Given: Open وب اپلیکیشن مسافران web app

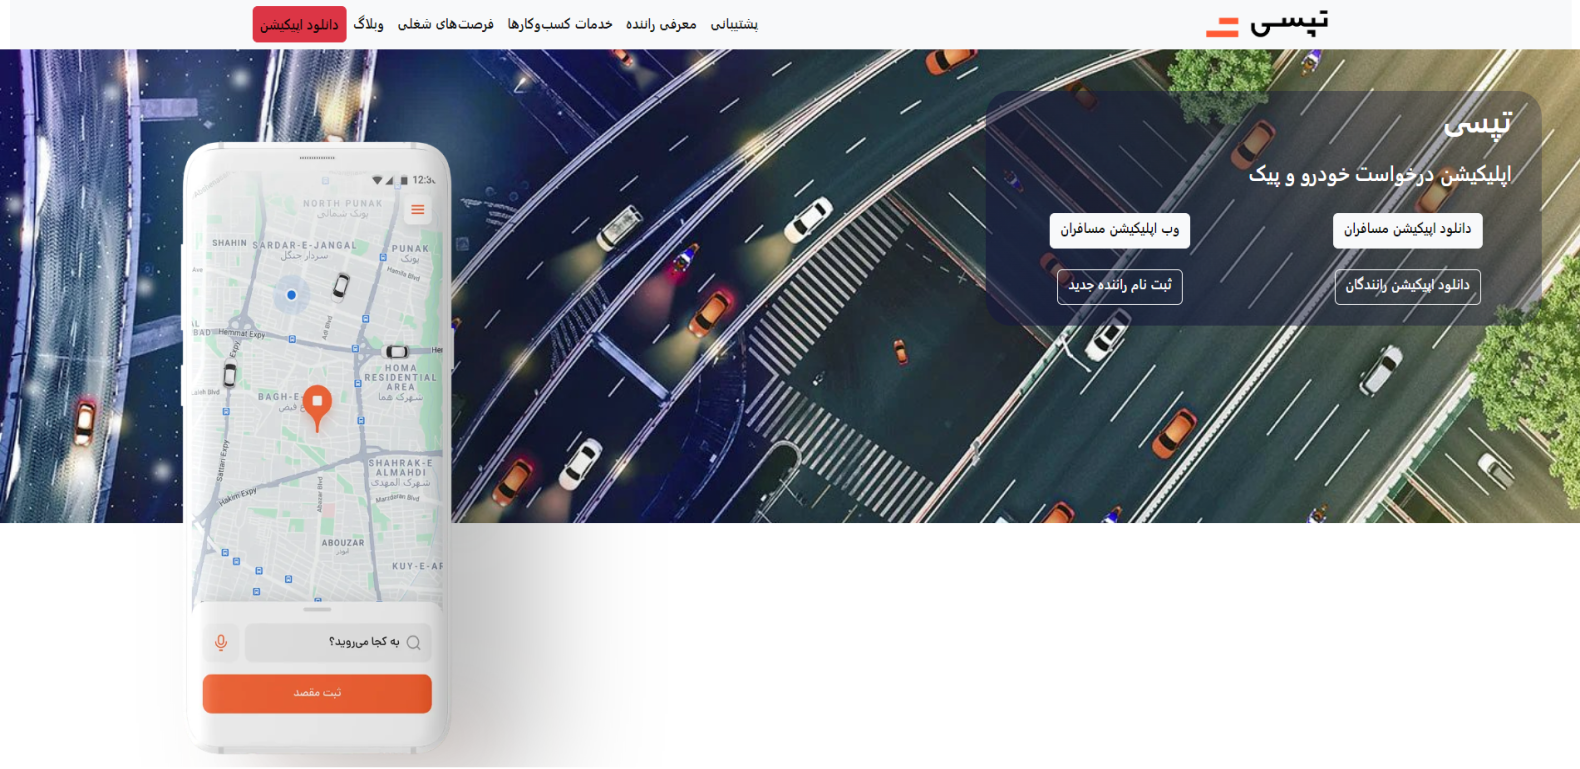Looking at the screenshot, I should click(1119, 230).
